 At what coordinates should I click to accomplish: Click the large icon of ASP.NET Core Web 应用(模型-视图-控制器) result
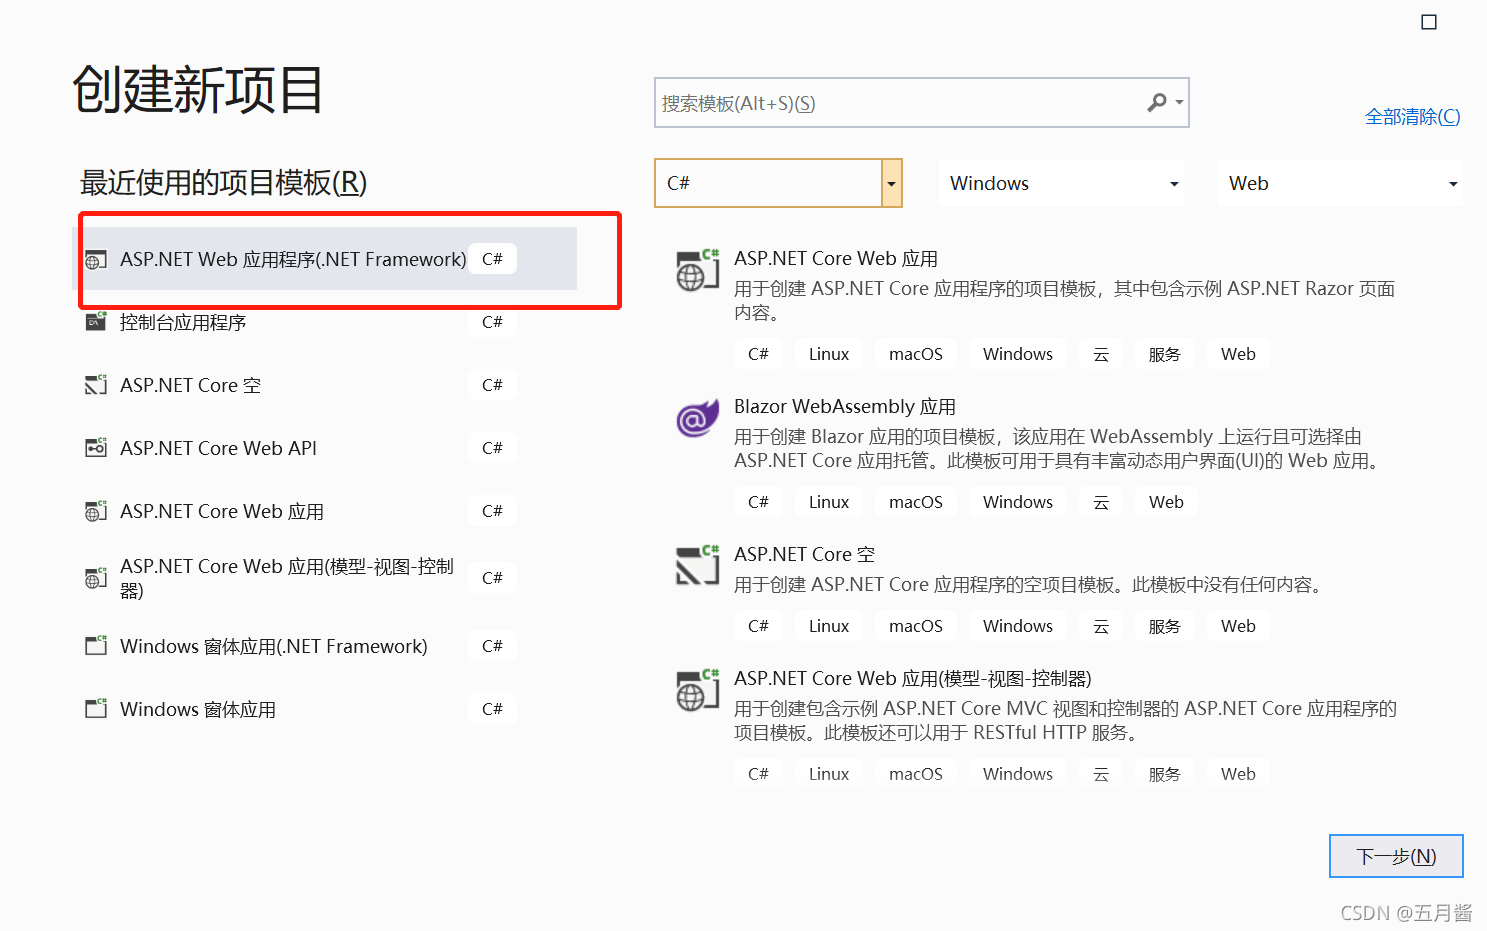pyautogui.click(x=697, y=690)
